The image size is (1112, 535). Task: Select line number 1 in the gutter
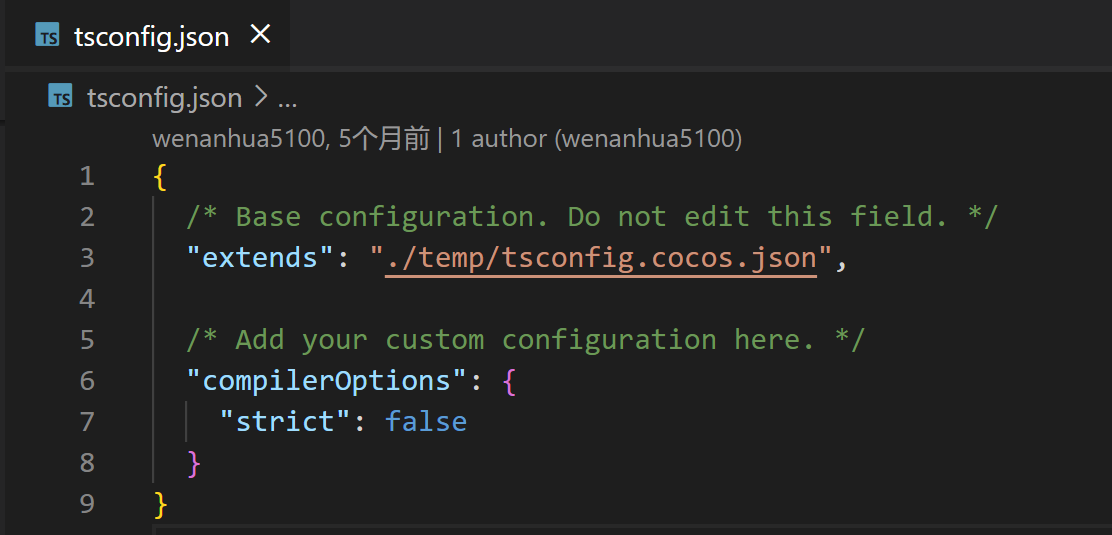click(87, 176)
